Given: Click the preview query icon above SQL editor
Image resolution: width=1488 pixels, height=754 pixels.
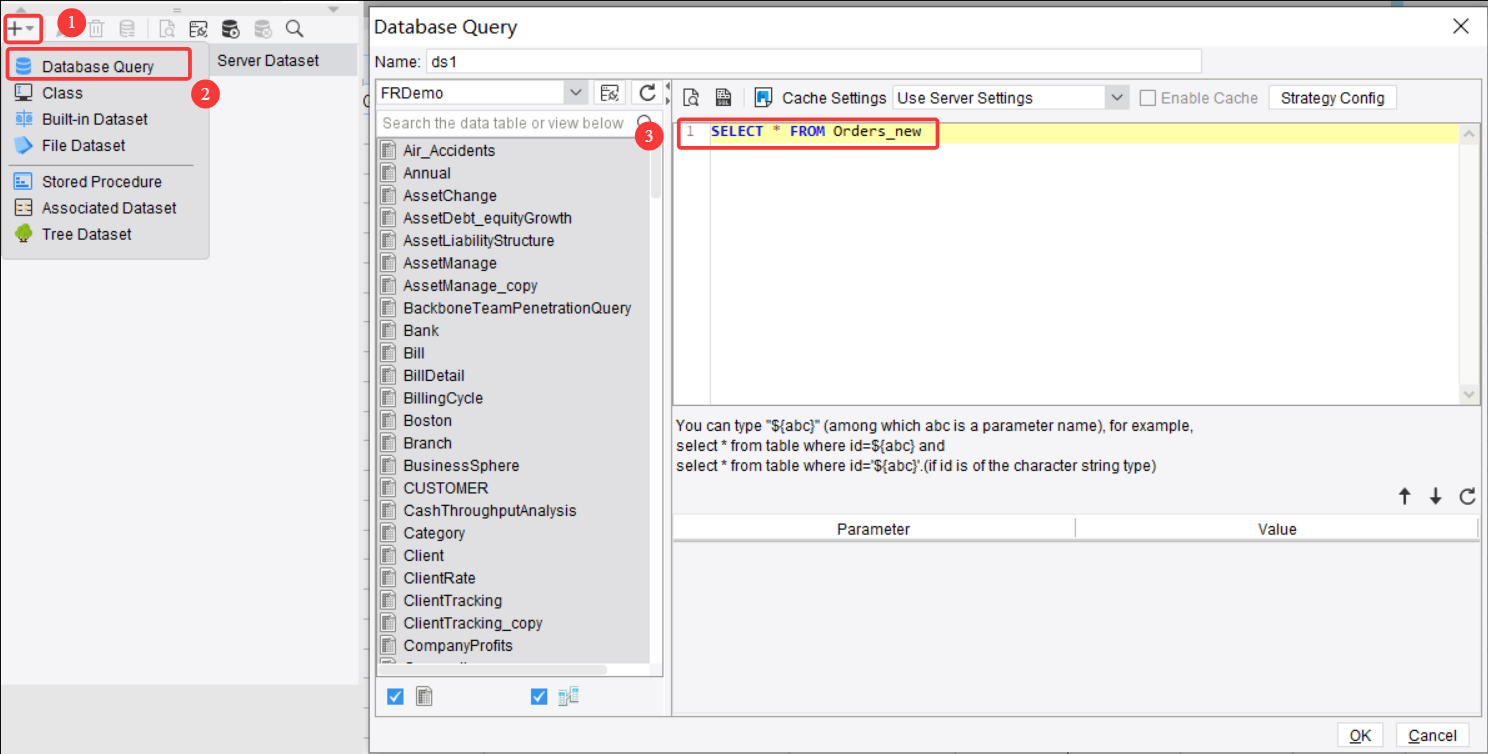Looking at the screenshot, I should 690,98.
